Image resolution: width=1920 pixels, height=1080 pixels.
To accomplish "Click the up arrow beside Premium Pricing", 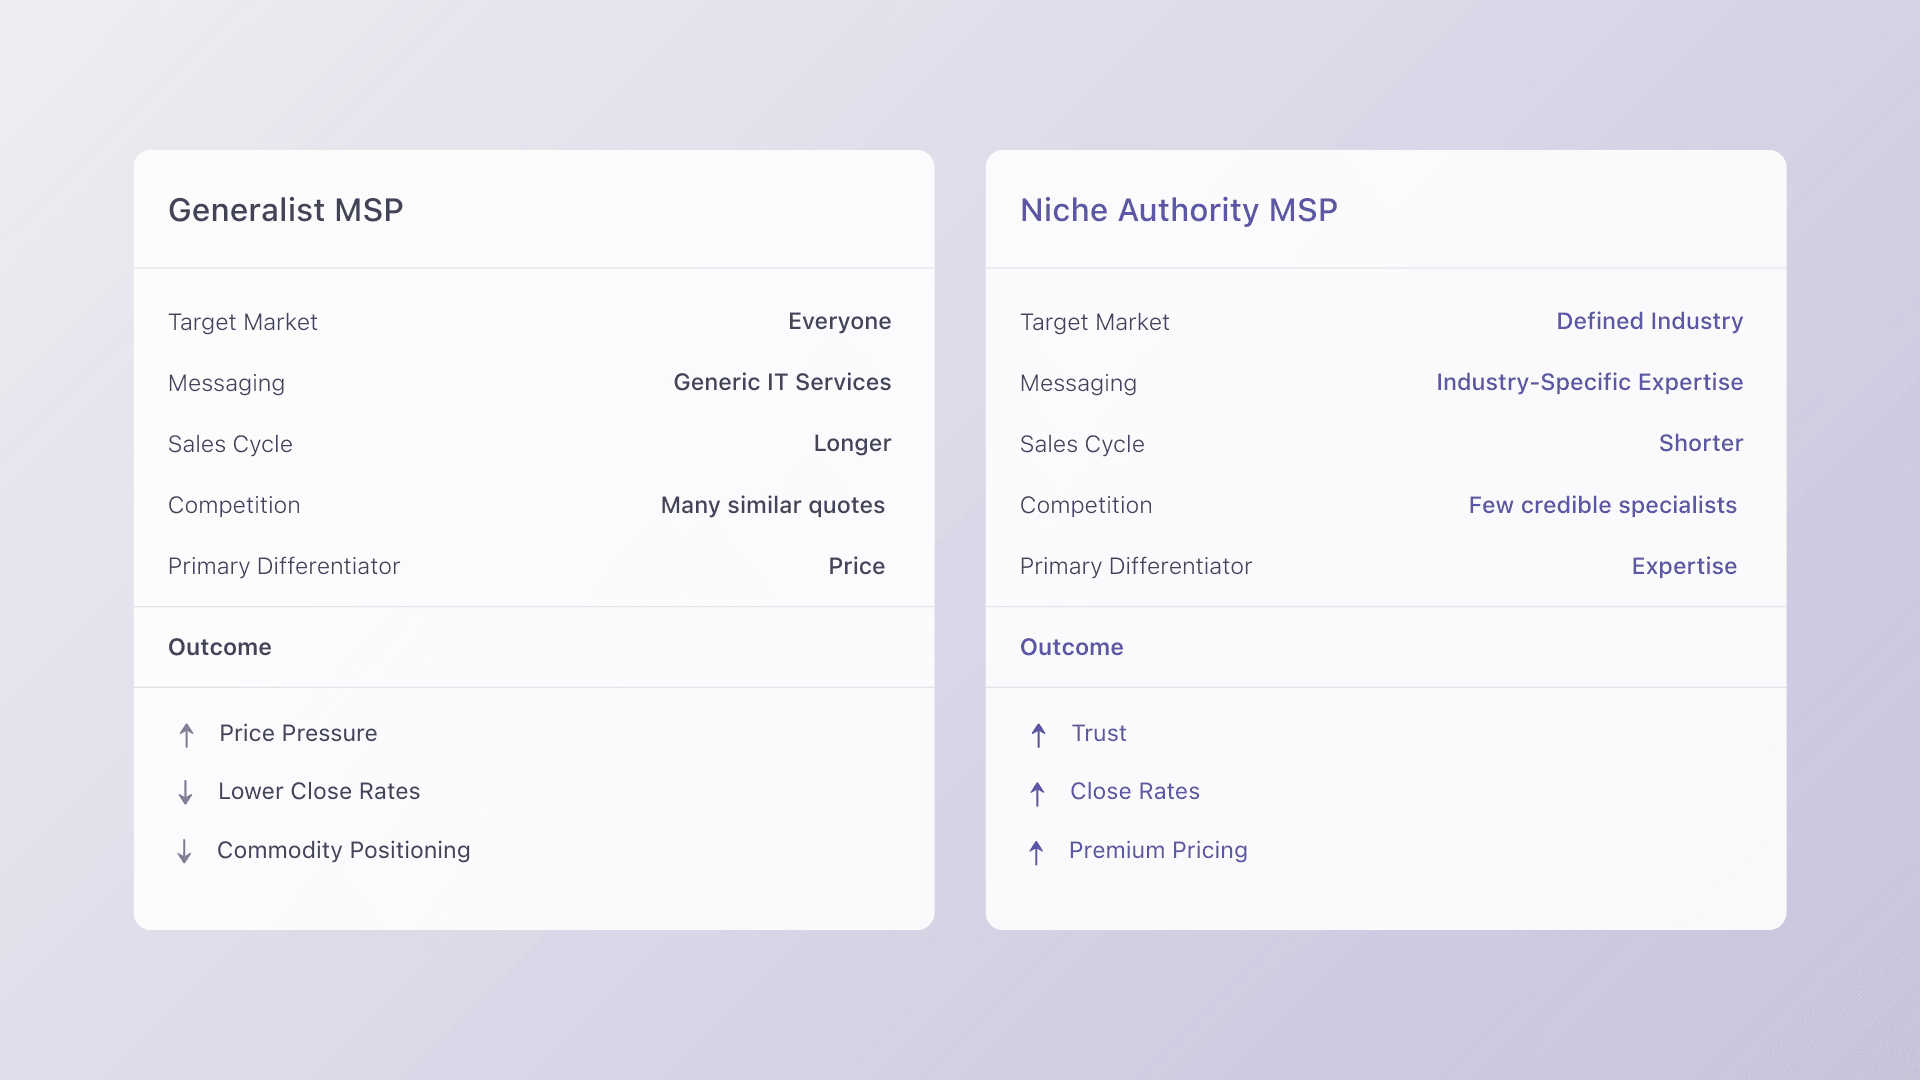I will (1036, 852).
